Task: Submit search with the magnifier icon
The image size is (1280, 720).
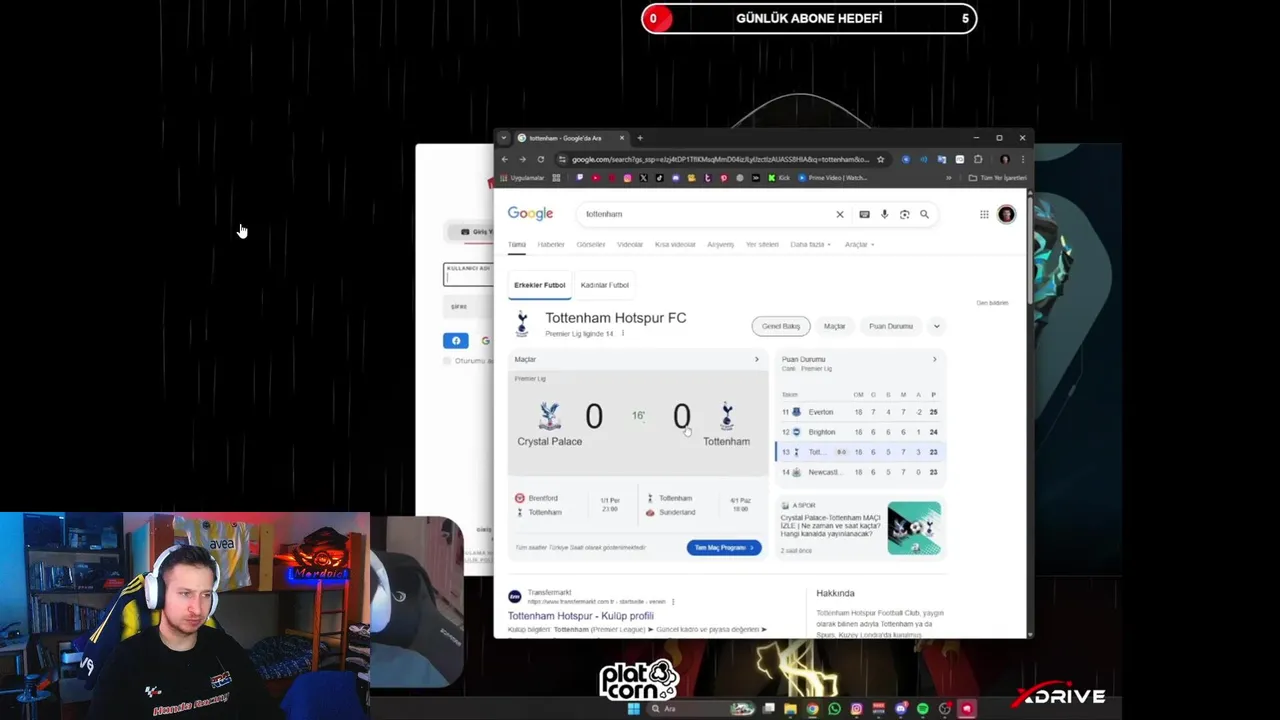Action: 924,214
